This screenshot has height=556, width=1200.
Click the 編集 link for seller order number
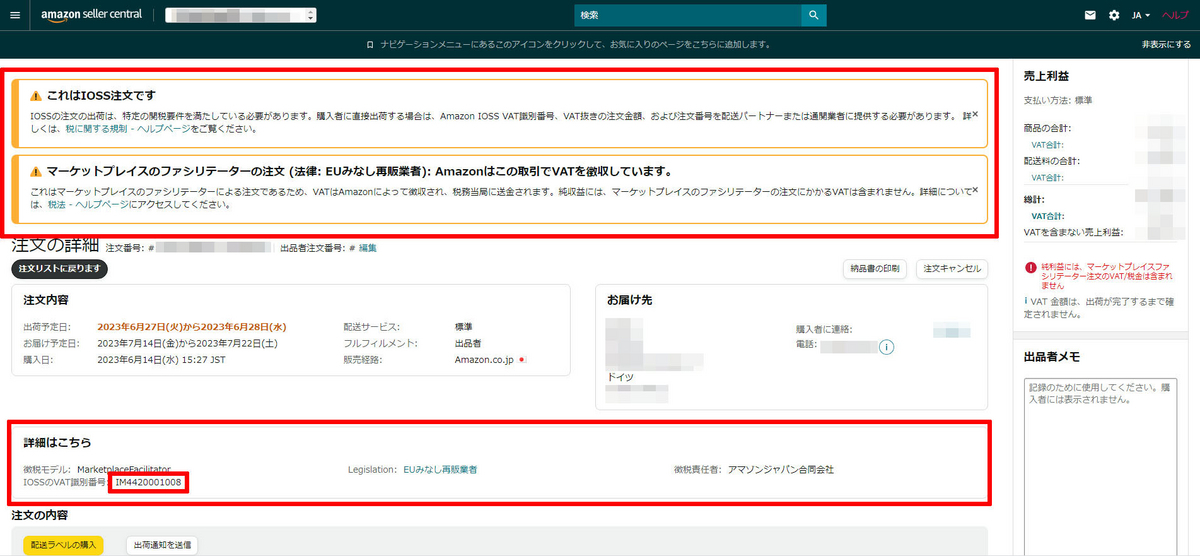coord(368,247)
